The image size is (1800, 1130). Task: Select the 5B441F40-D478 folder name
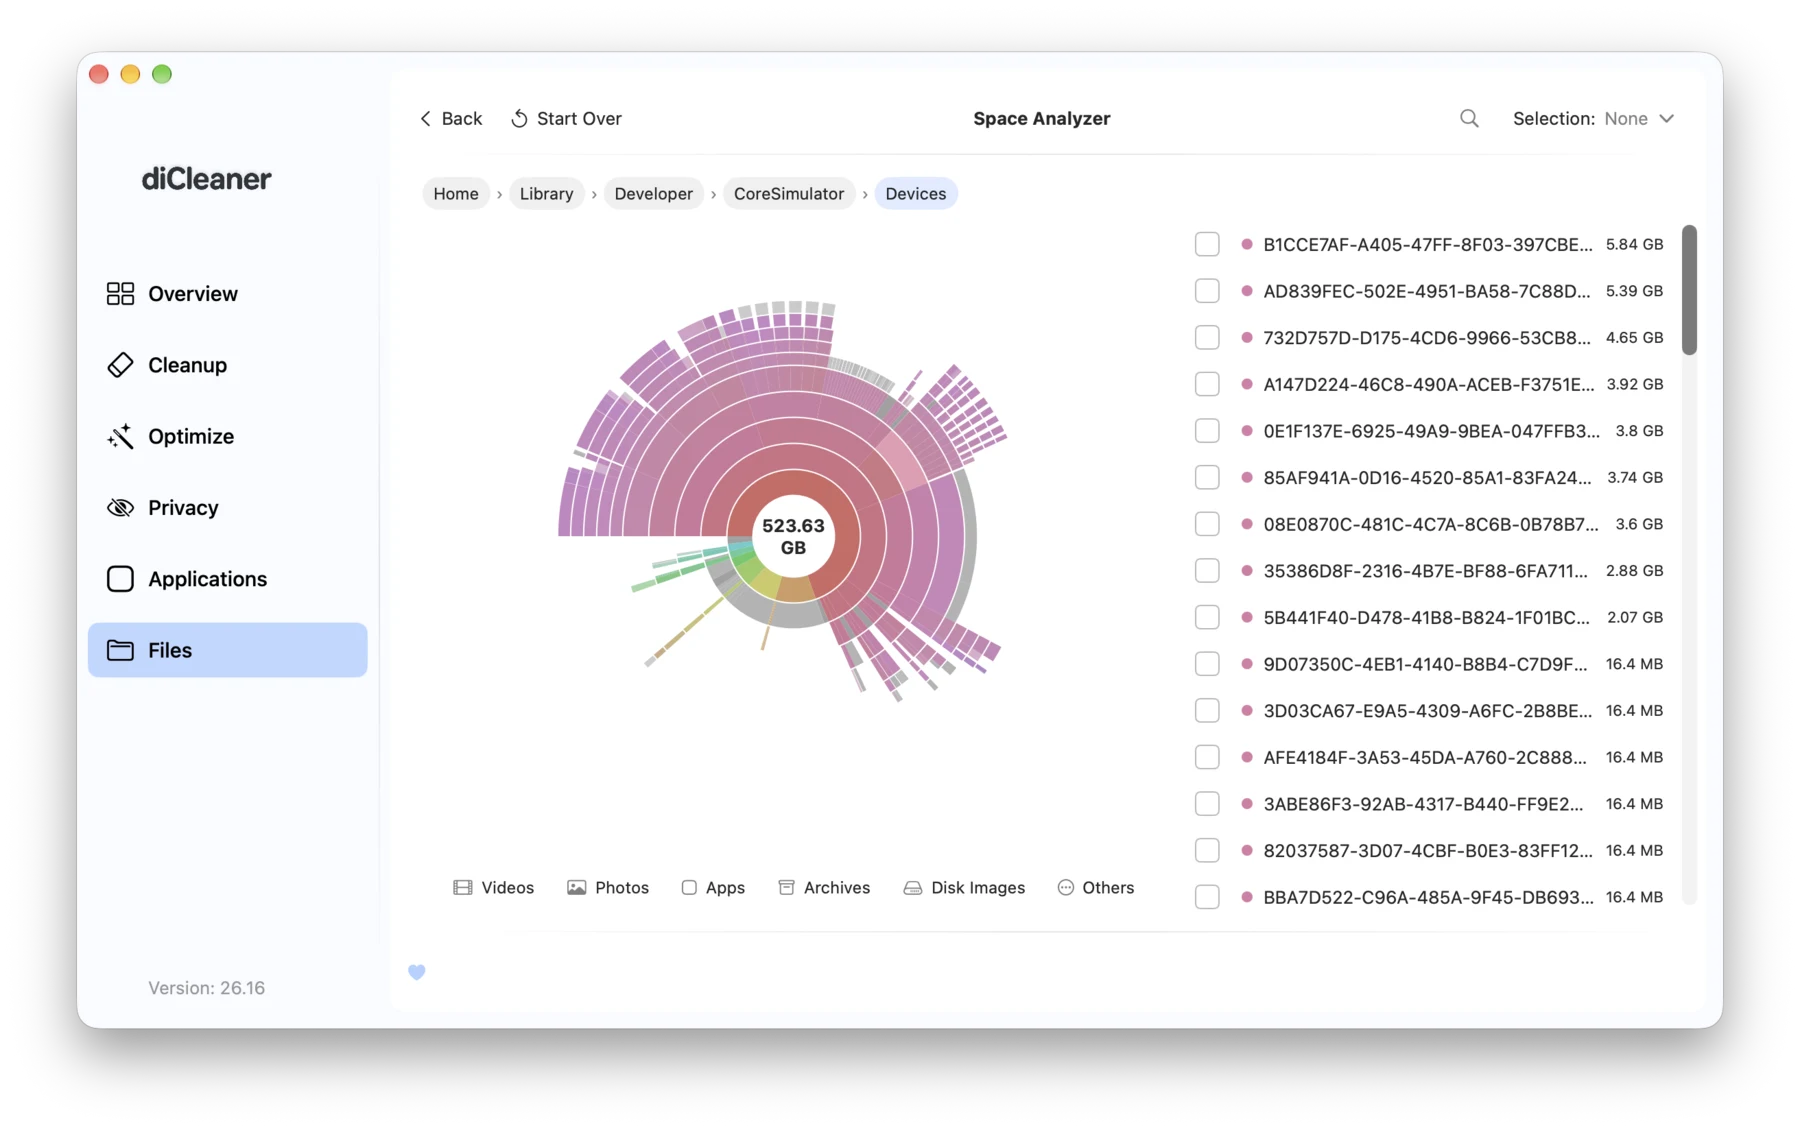(x=1426, y=617)
